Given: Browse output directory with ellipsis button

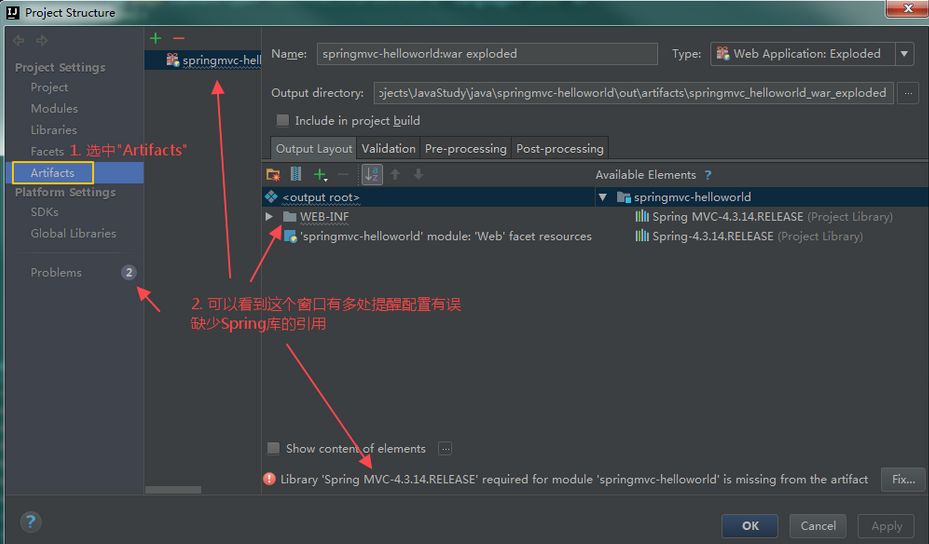Looking at the screenshot, I should 908,92.
